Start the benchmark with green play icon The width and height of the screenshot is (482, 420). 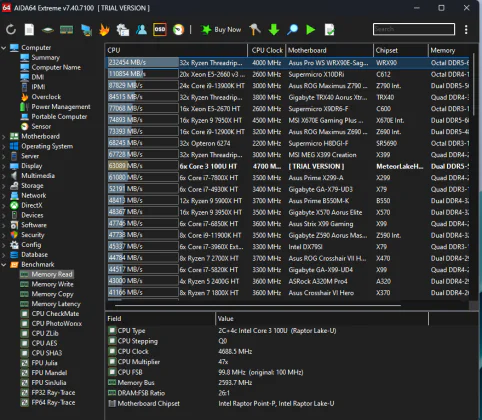click(x=311, y=30)
